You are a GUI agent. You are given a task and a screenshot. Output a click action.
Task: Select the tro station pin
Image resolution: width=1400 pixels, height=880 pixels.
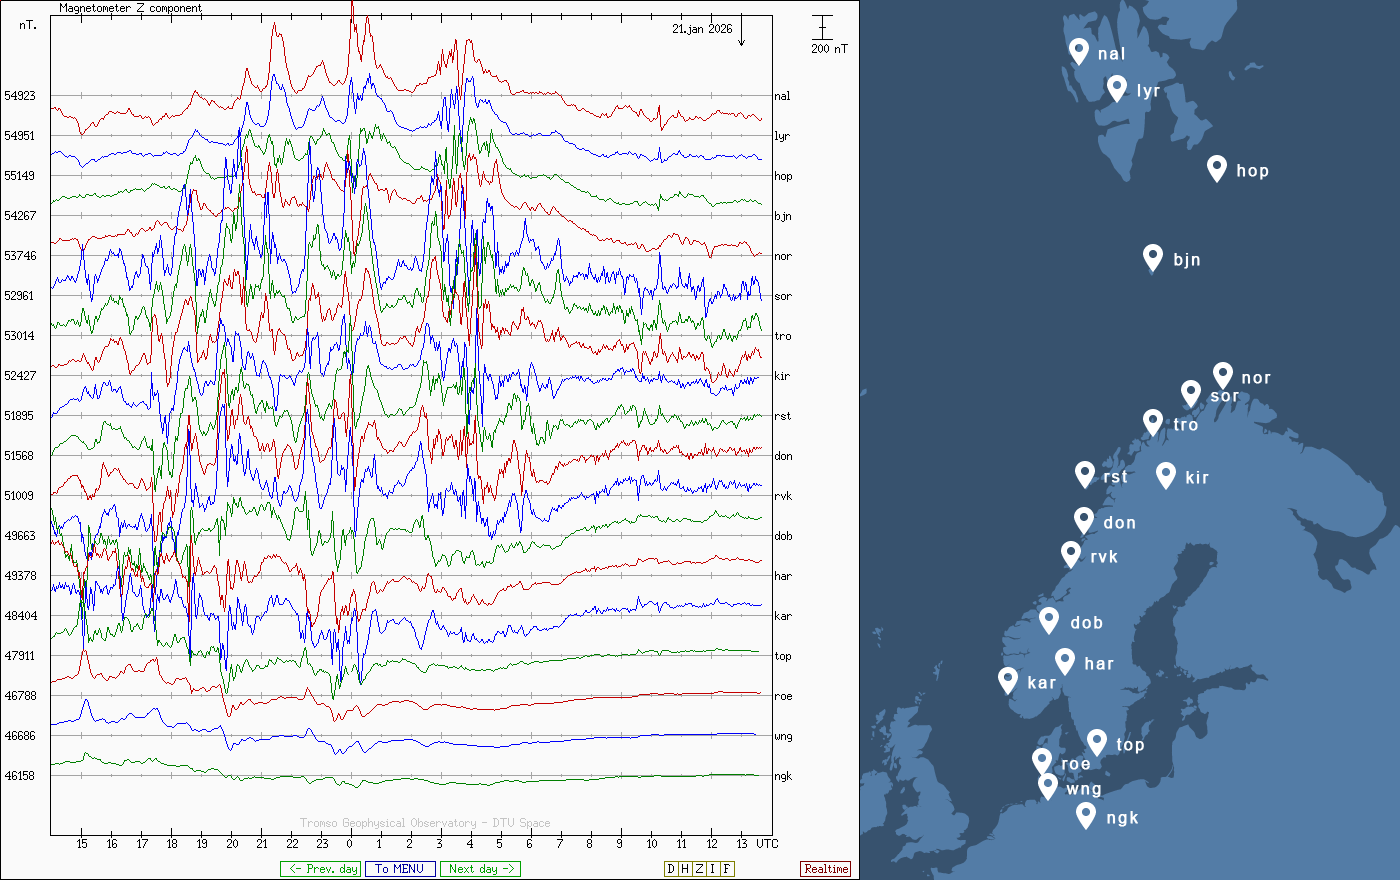(1152, 422)
